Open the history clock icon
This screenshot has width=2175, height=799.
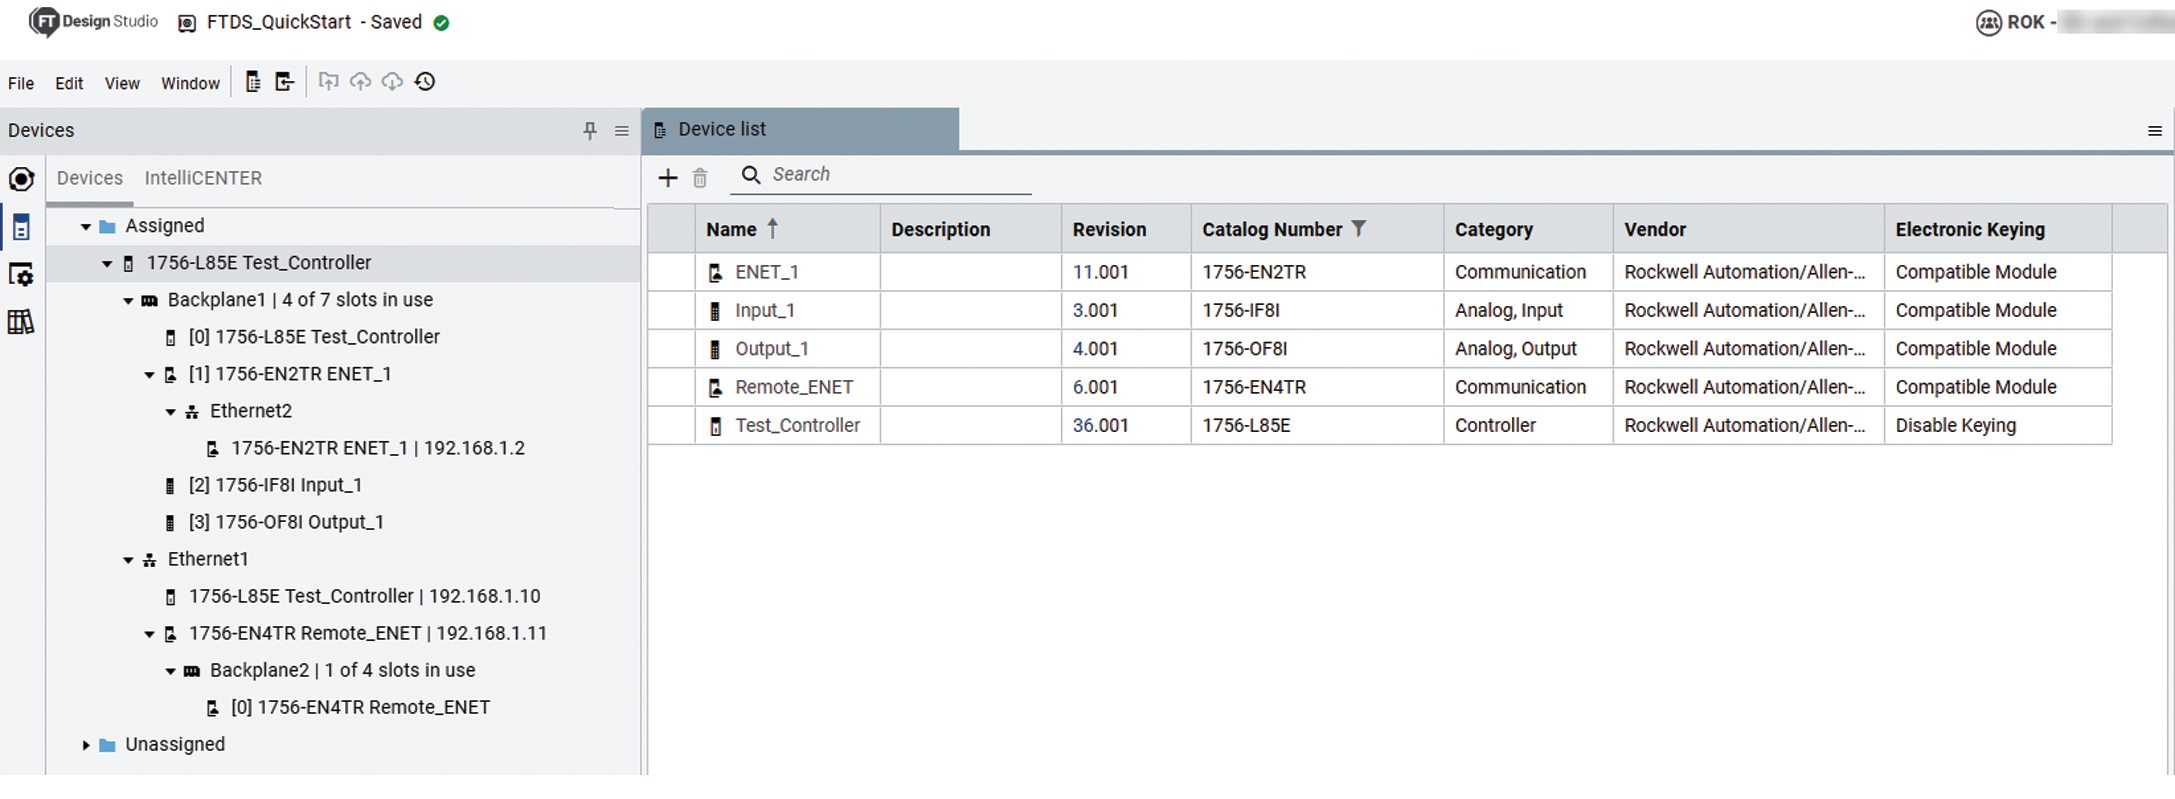point(425,82)
